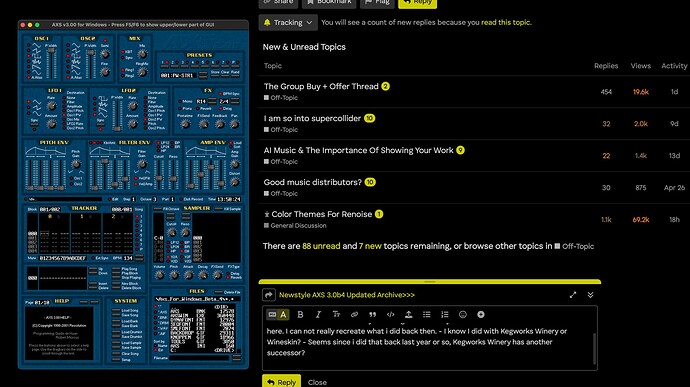Toggle the rich text editor mode switch
This screenshot has width=690, height=387.
(x=278, y=314)
